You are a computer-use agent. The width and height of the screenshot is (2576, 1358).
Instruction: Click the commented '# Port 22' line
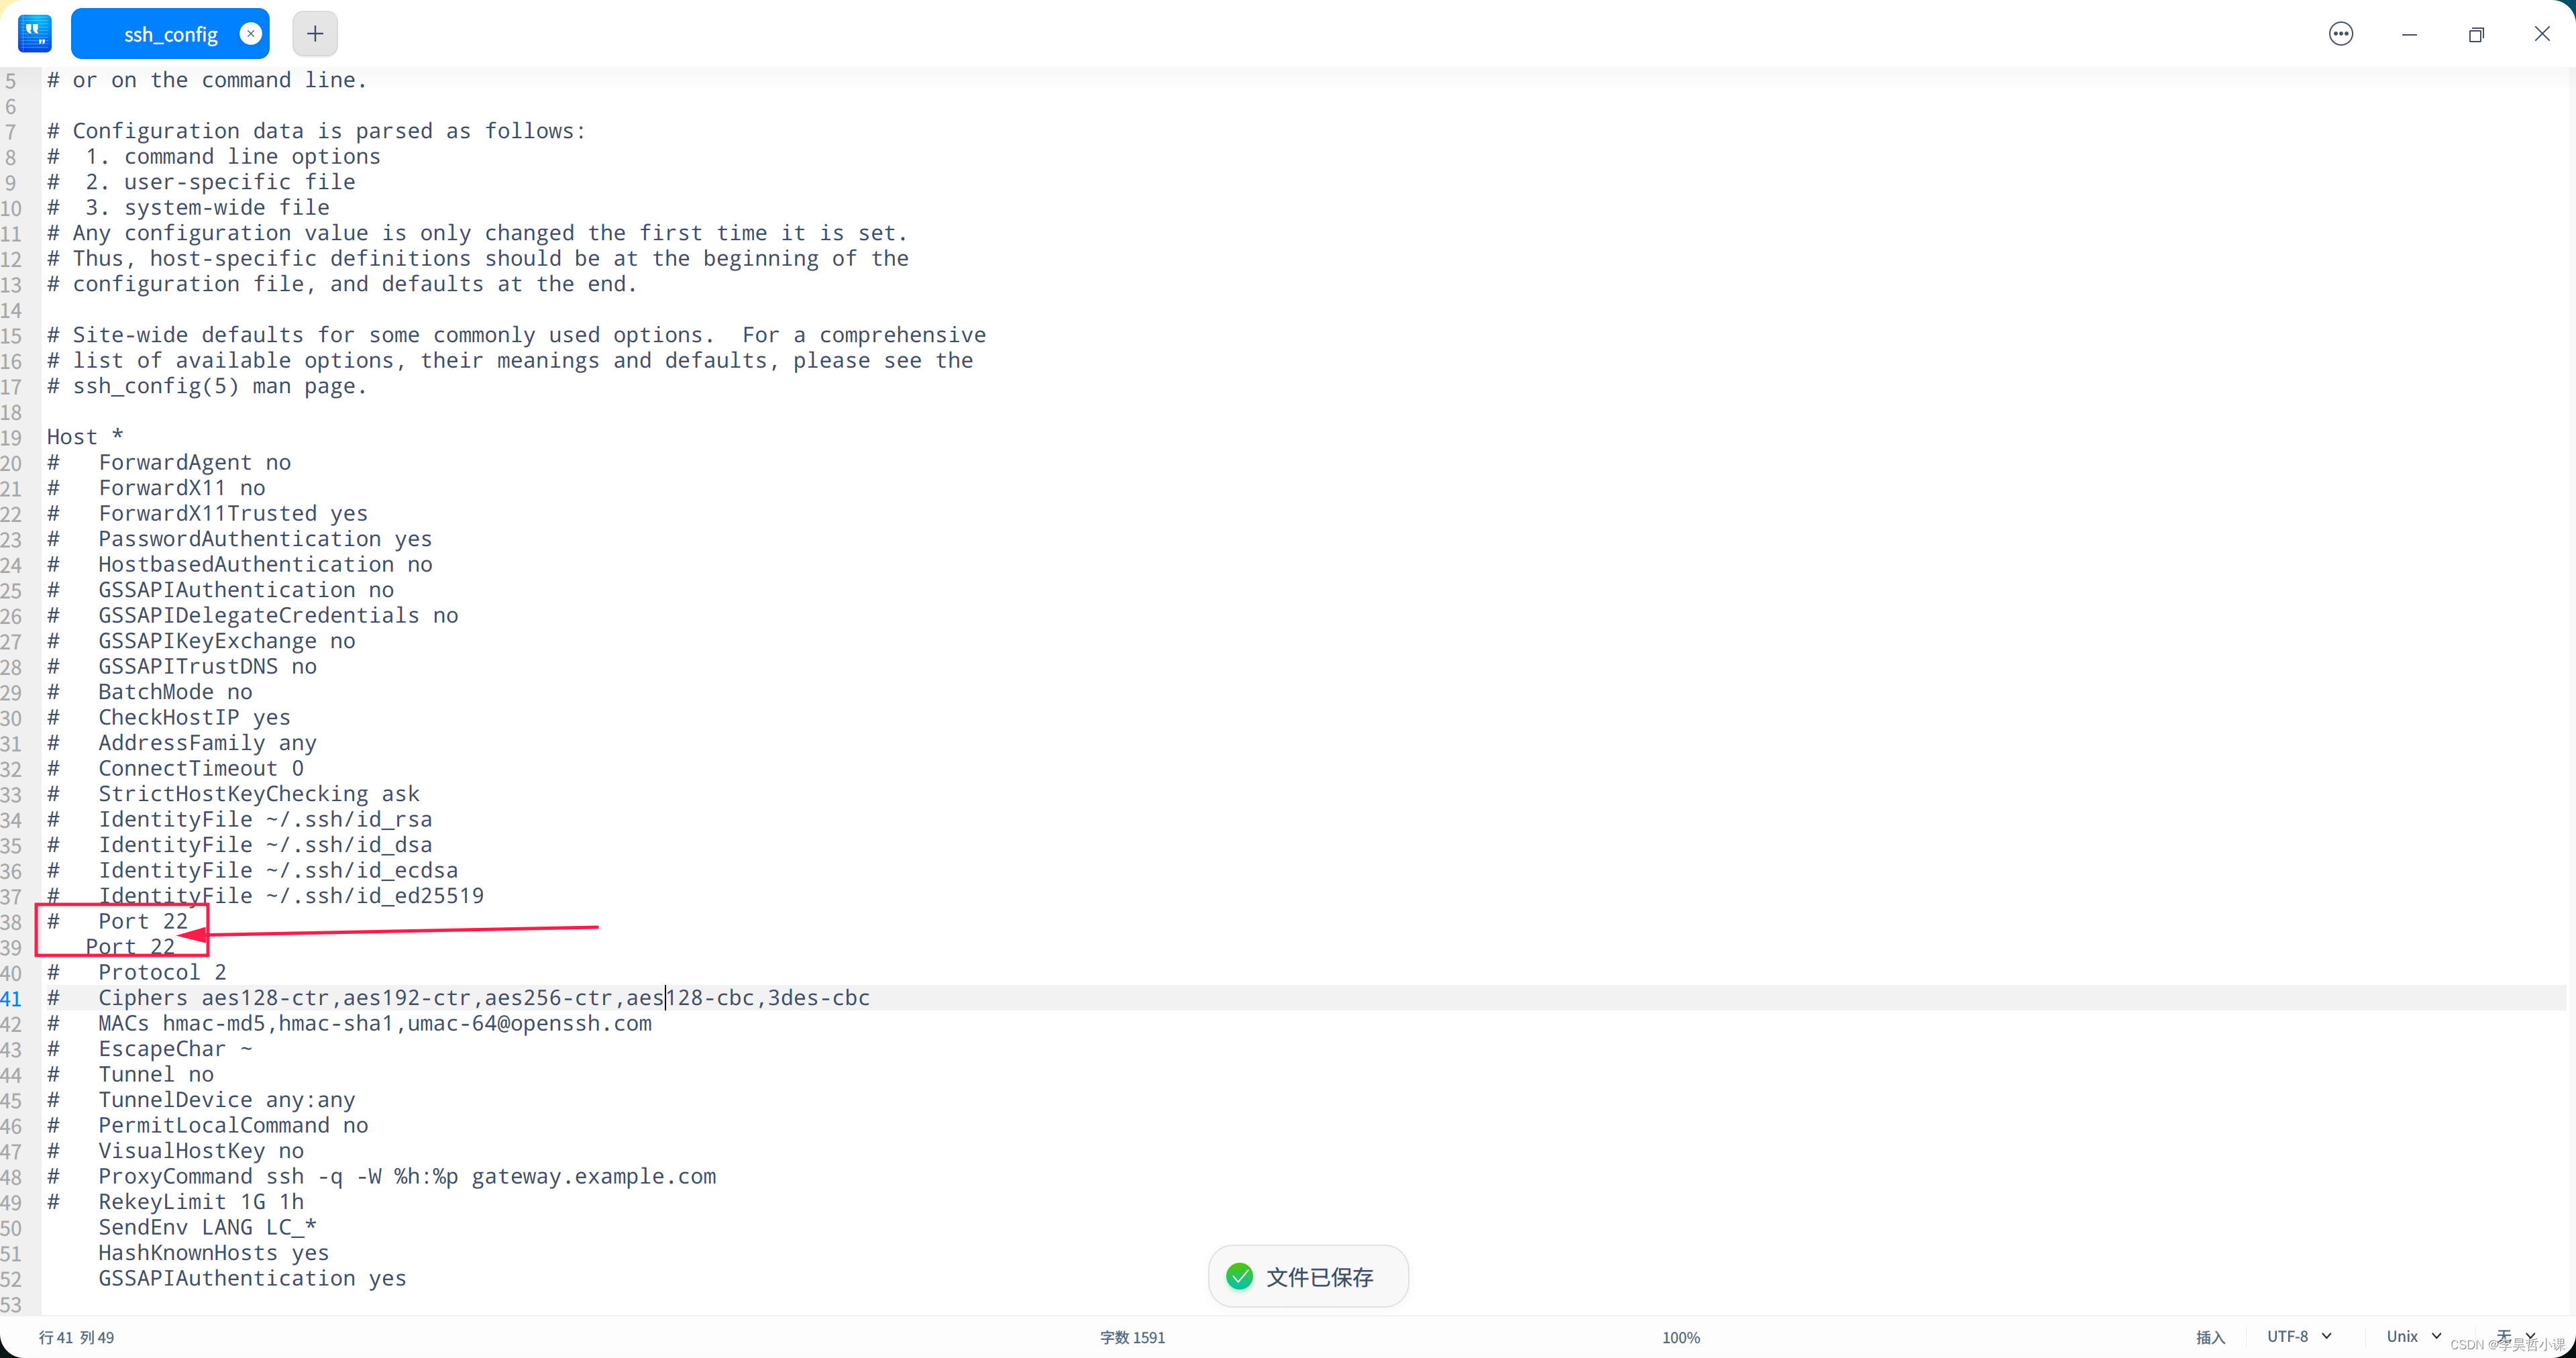pyautogui.click(x=117, y=921)
